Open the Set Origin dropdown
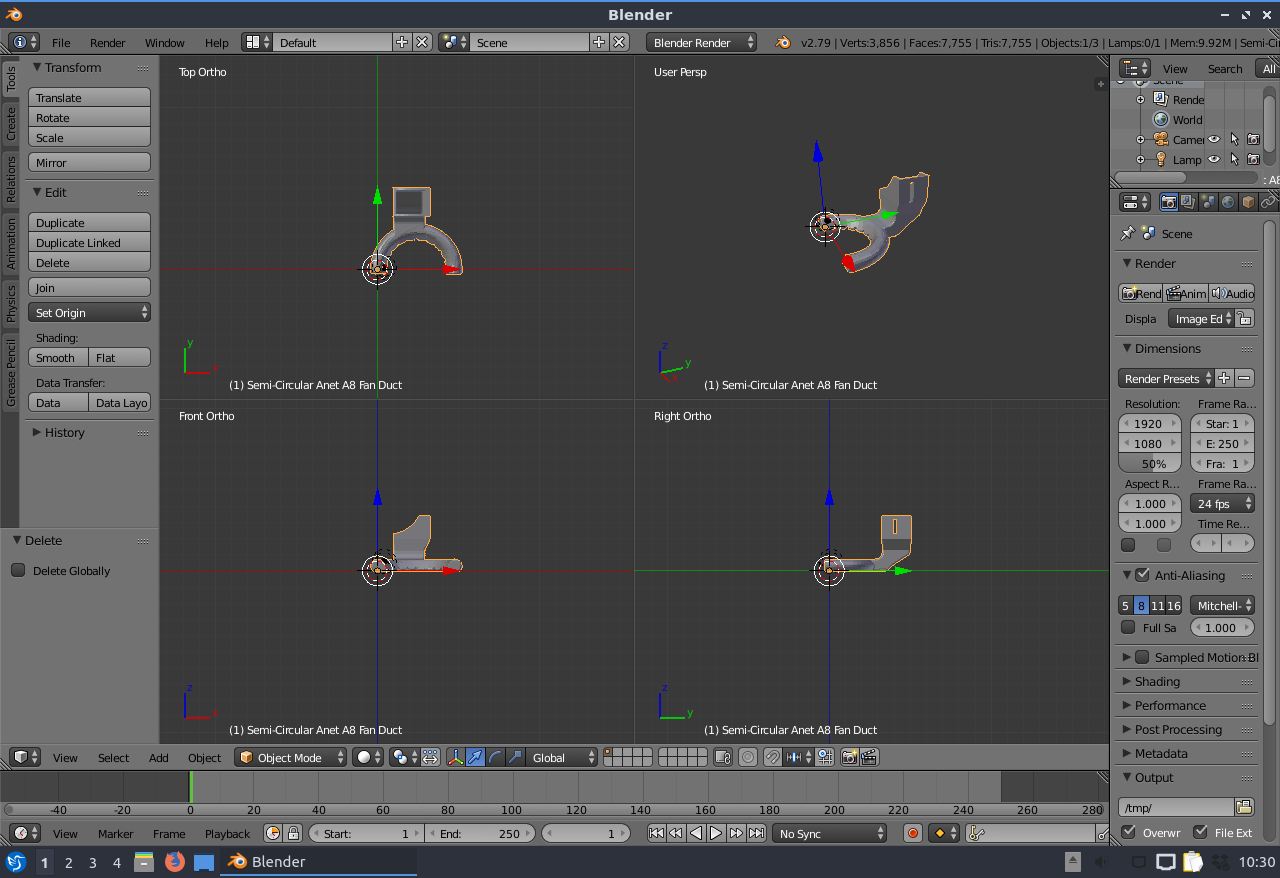The image size is (1280, 878). 90,313
